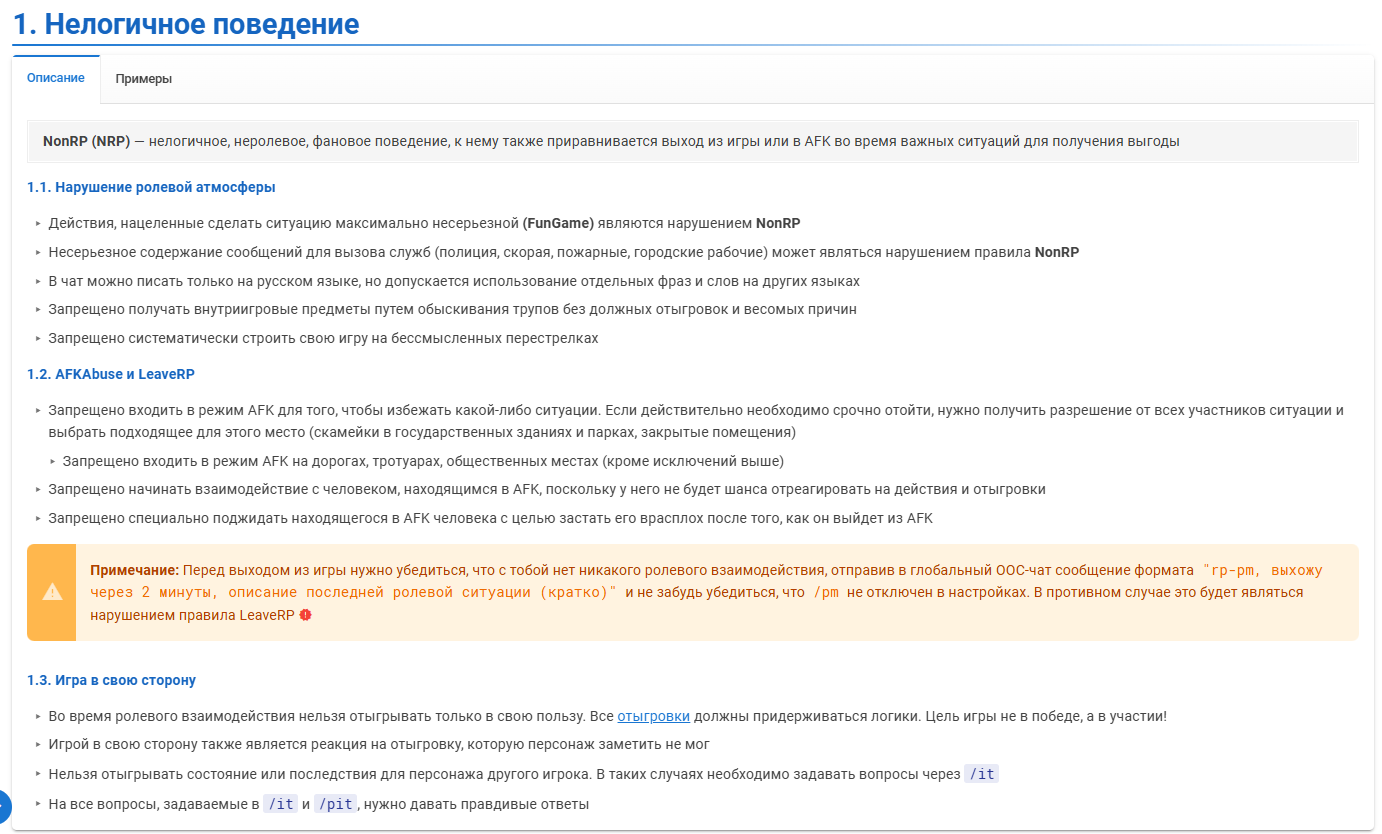The width and height of the screenshot is (1382, 834).
Task: Click the warning triangle icon in the note
Action: [52, 592]
